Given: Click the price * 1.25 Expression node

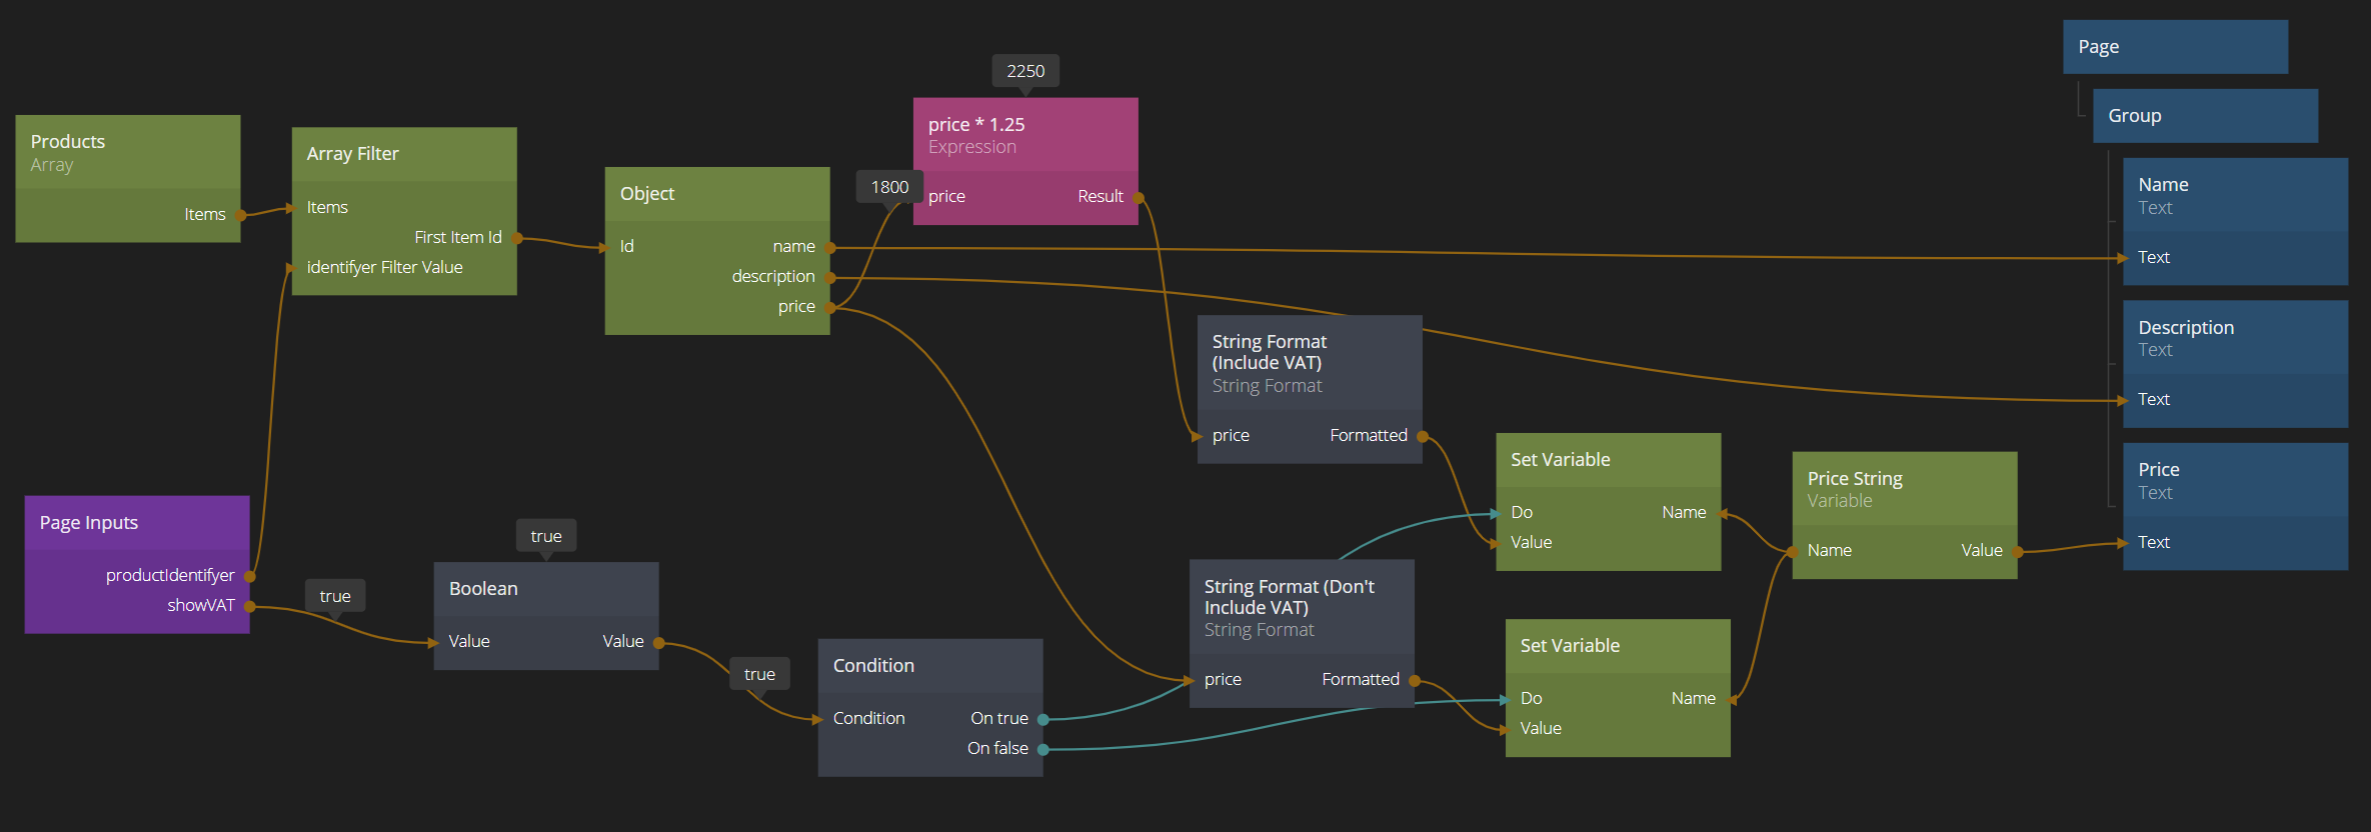Looking at the screenshot, I should pos(1024,134).
